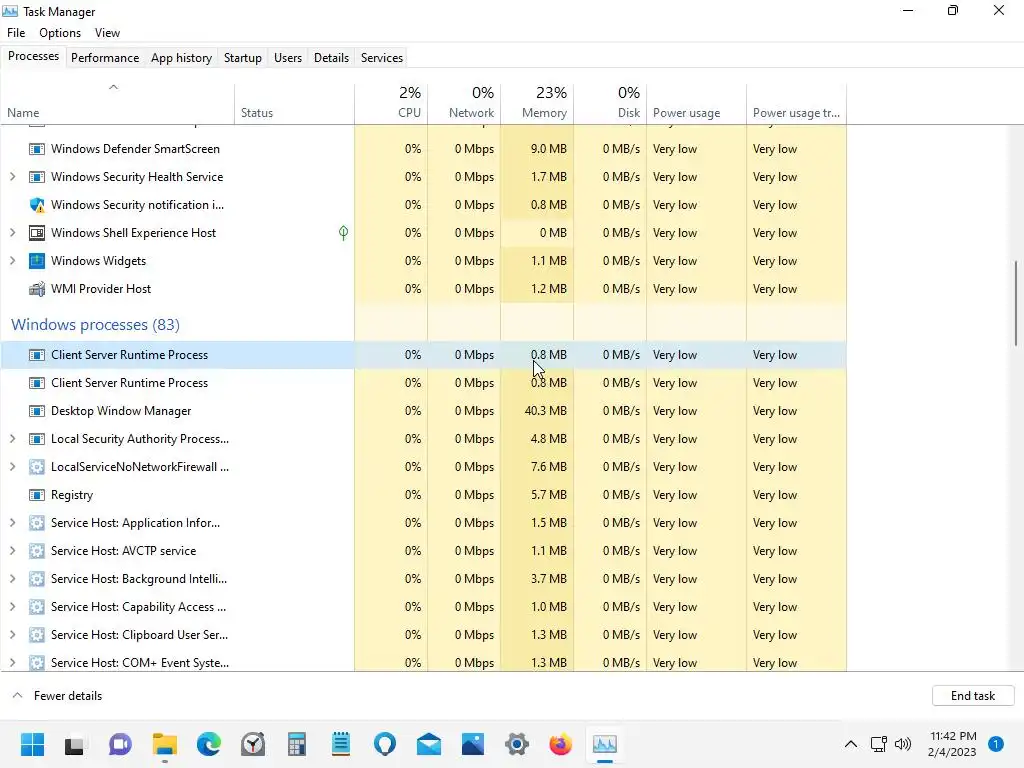Open the notification badge in tray
The width and height of the screenshot is (1024, 768).
pyautogui.click(x=996, y=744)
